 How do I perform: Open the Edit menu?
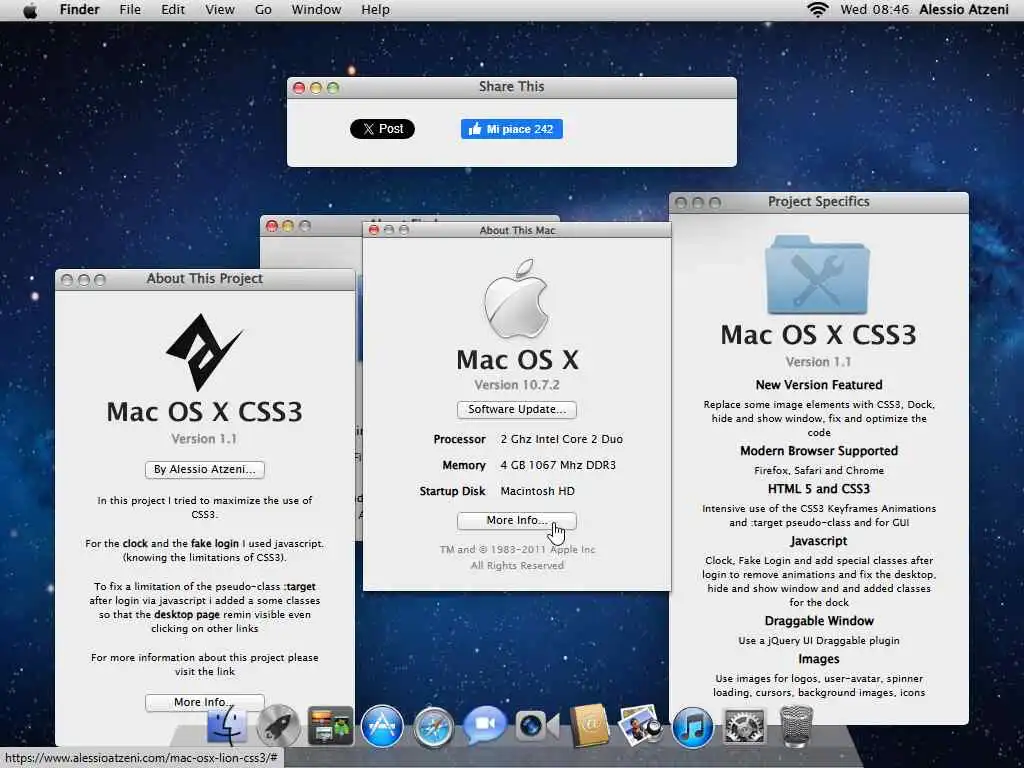173,10
